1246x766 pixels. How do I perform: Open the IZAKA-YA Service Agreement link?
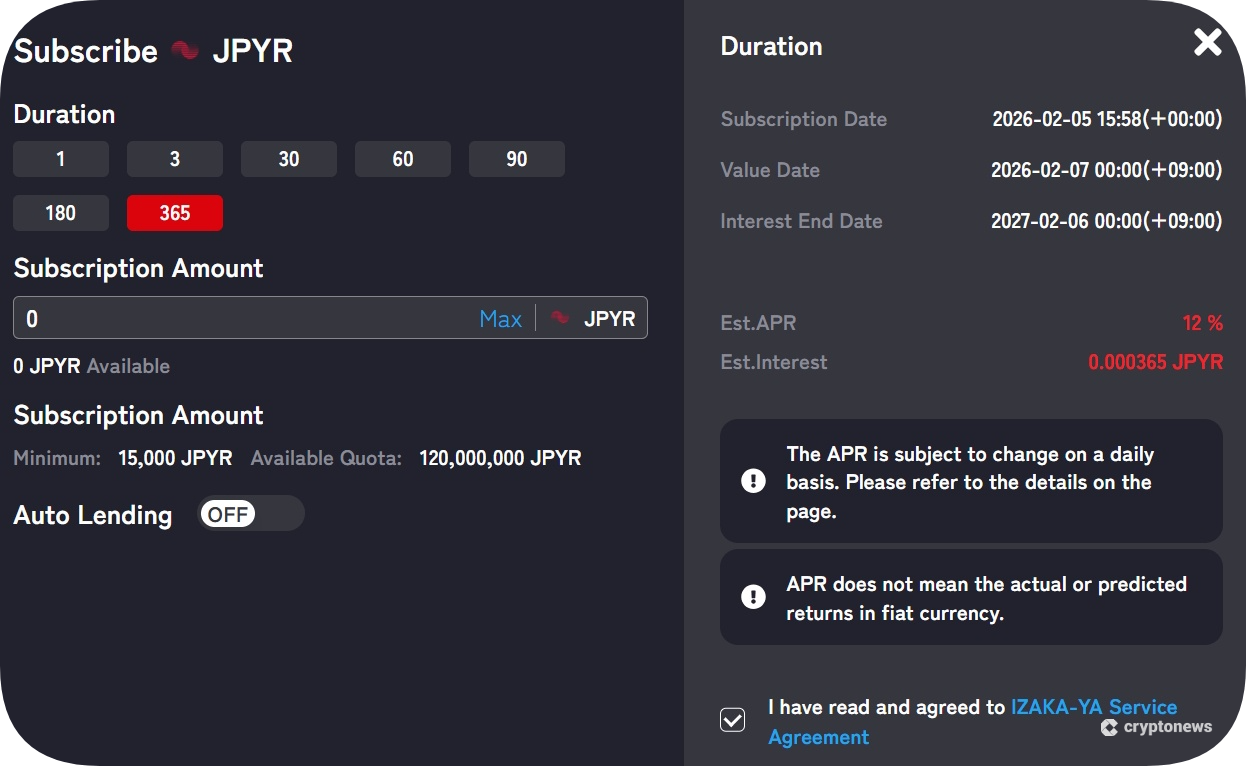pyautogui.click(x=972, y=722)
